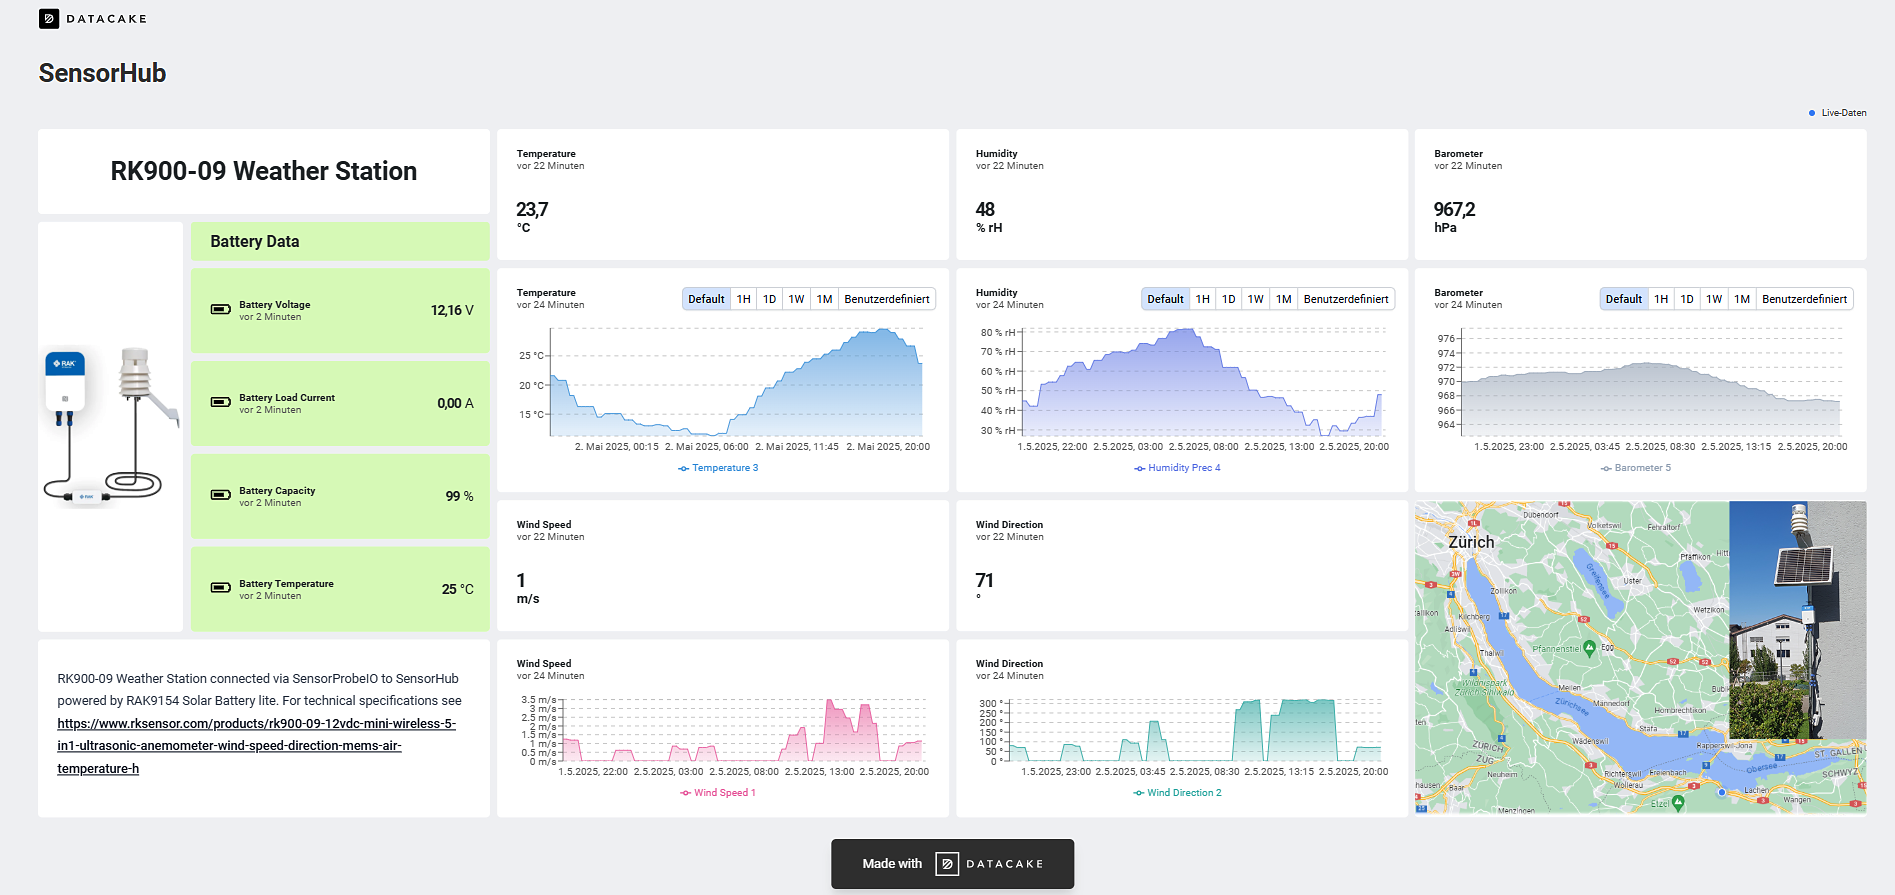
Task: Click the Live-Daten blue status dot
Action: 1812,113
